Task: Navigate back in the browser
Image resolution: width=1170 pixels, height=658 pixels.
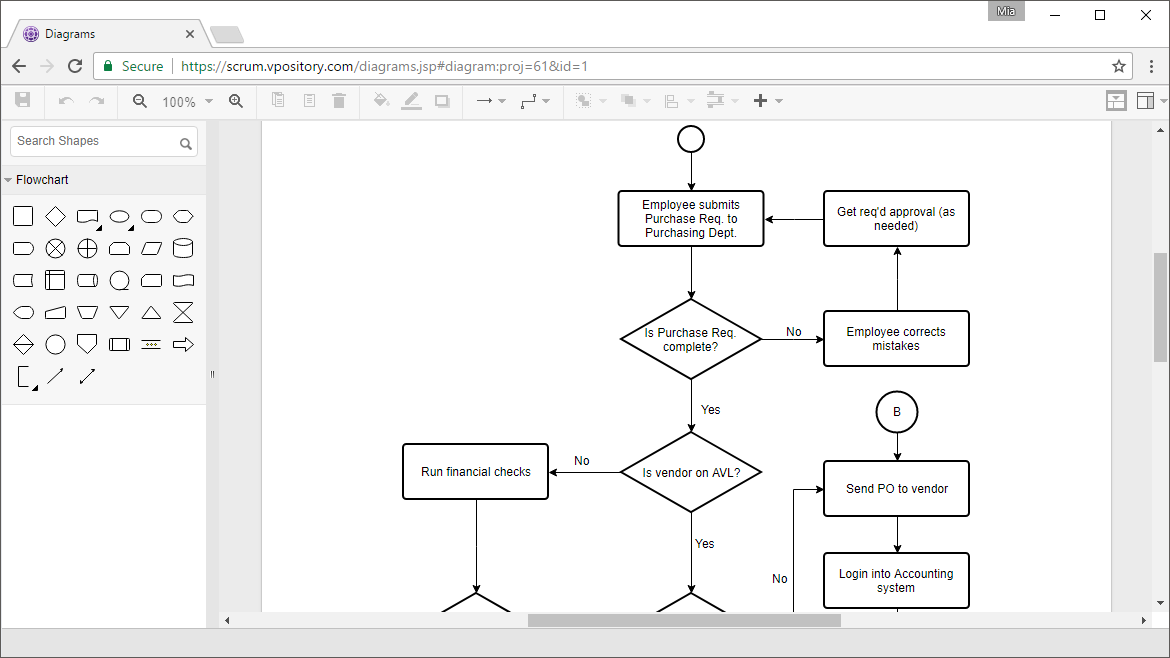Action: tap(18, 64)
